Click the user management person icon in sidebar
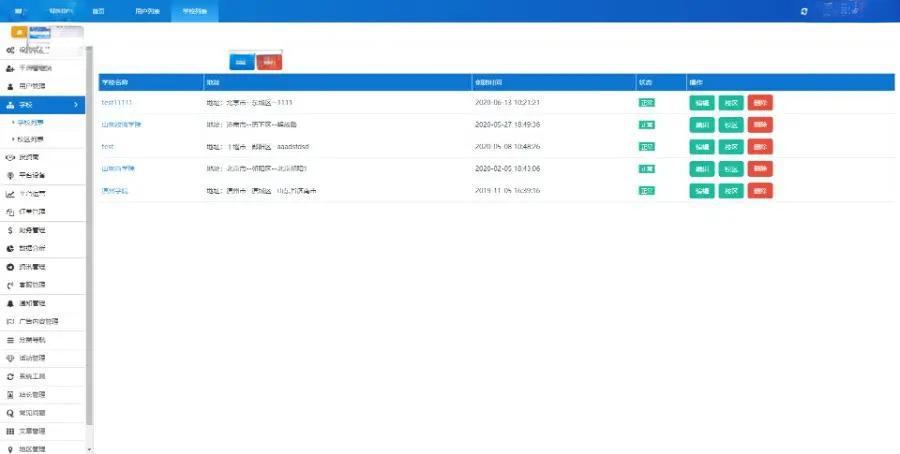The width and height of the screenshot is (900, 454). tap(10, 86)
